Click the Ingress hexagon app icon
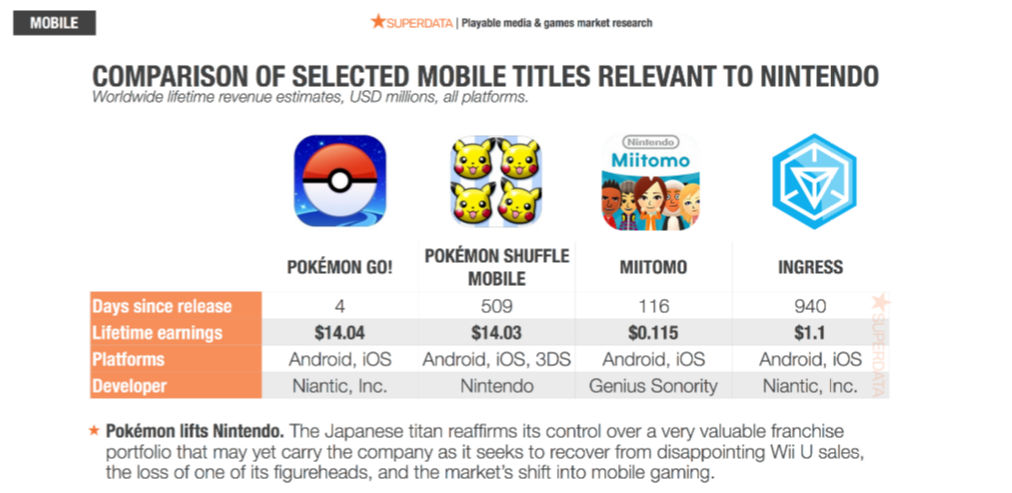The width and height of the screenshot is (1012, 493). point(811,182)
